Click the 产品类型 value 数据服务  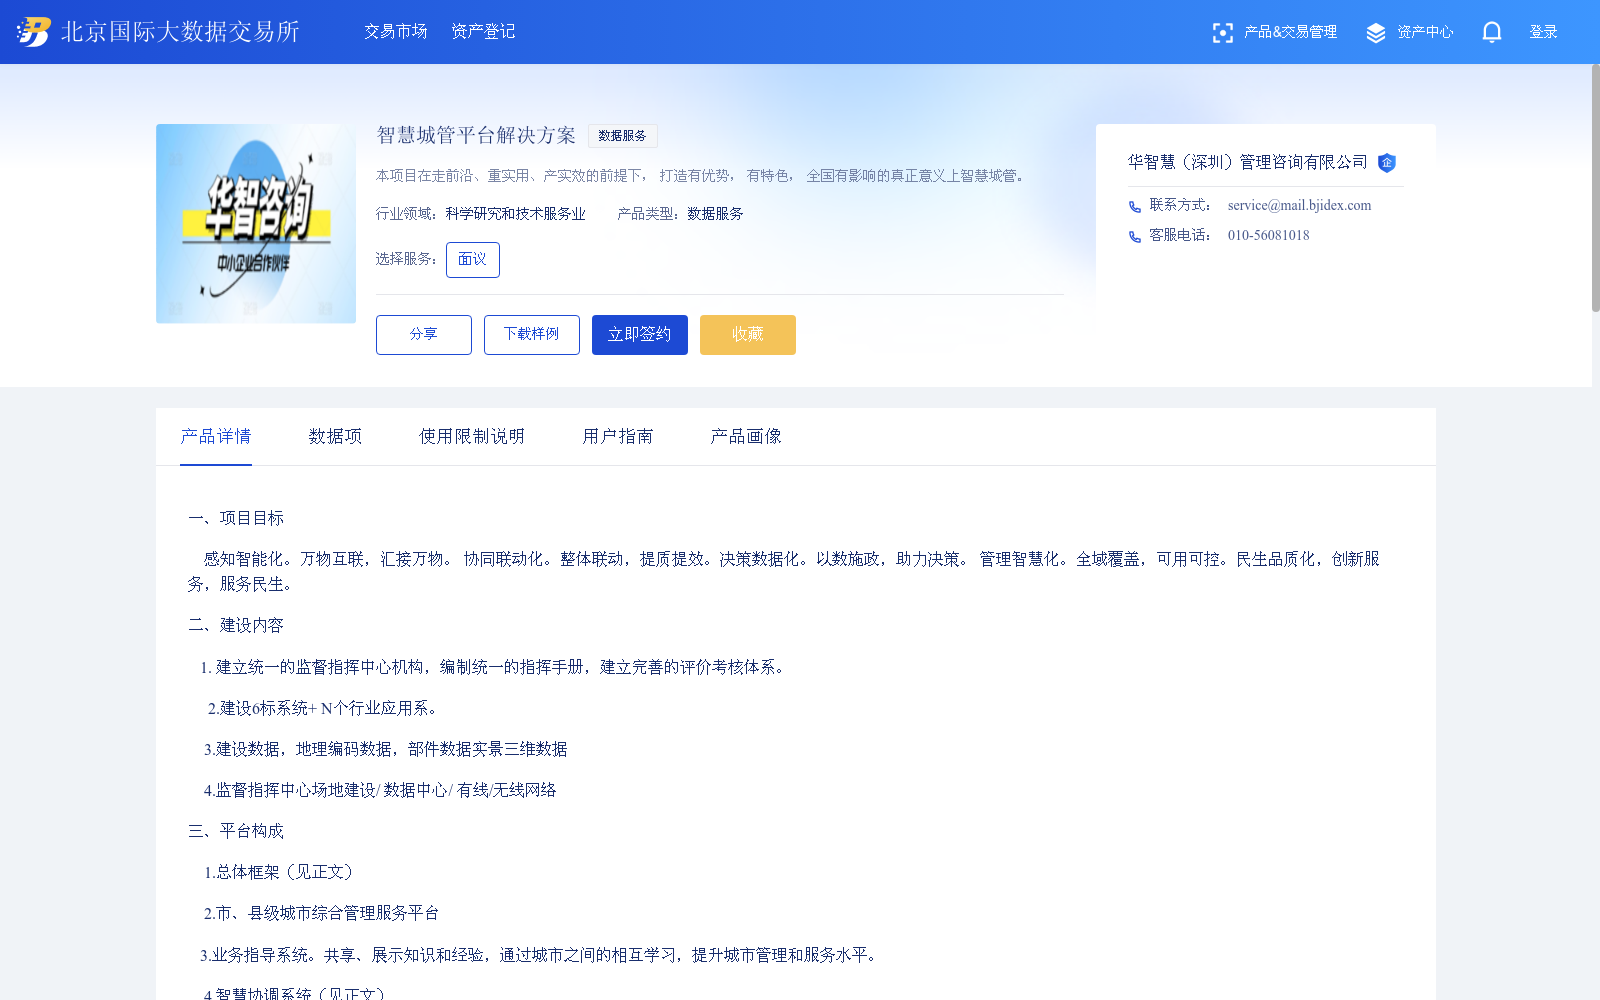(x=715, y=214)
